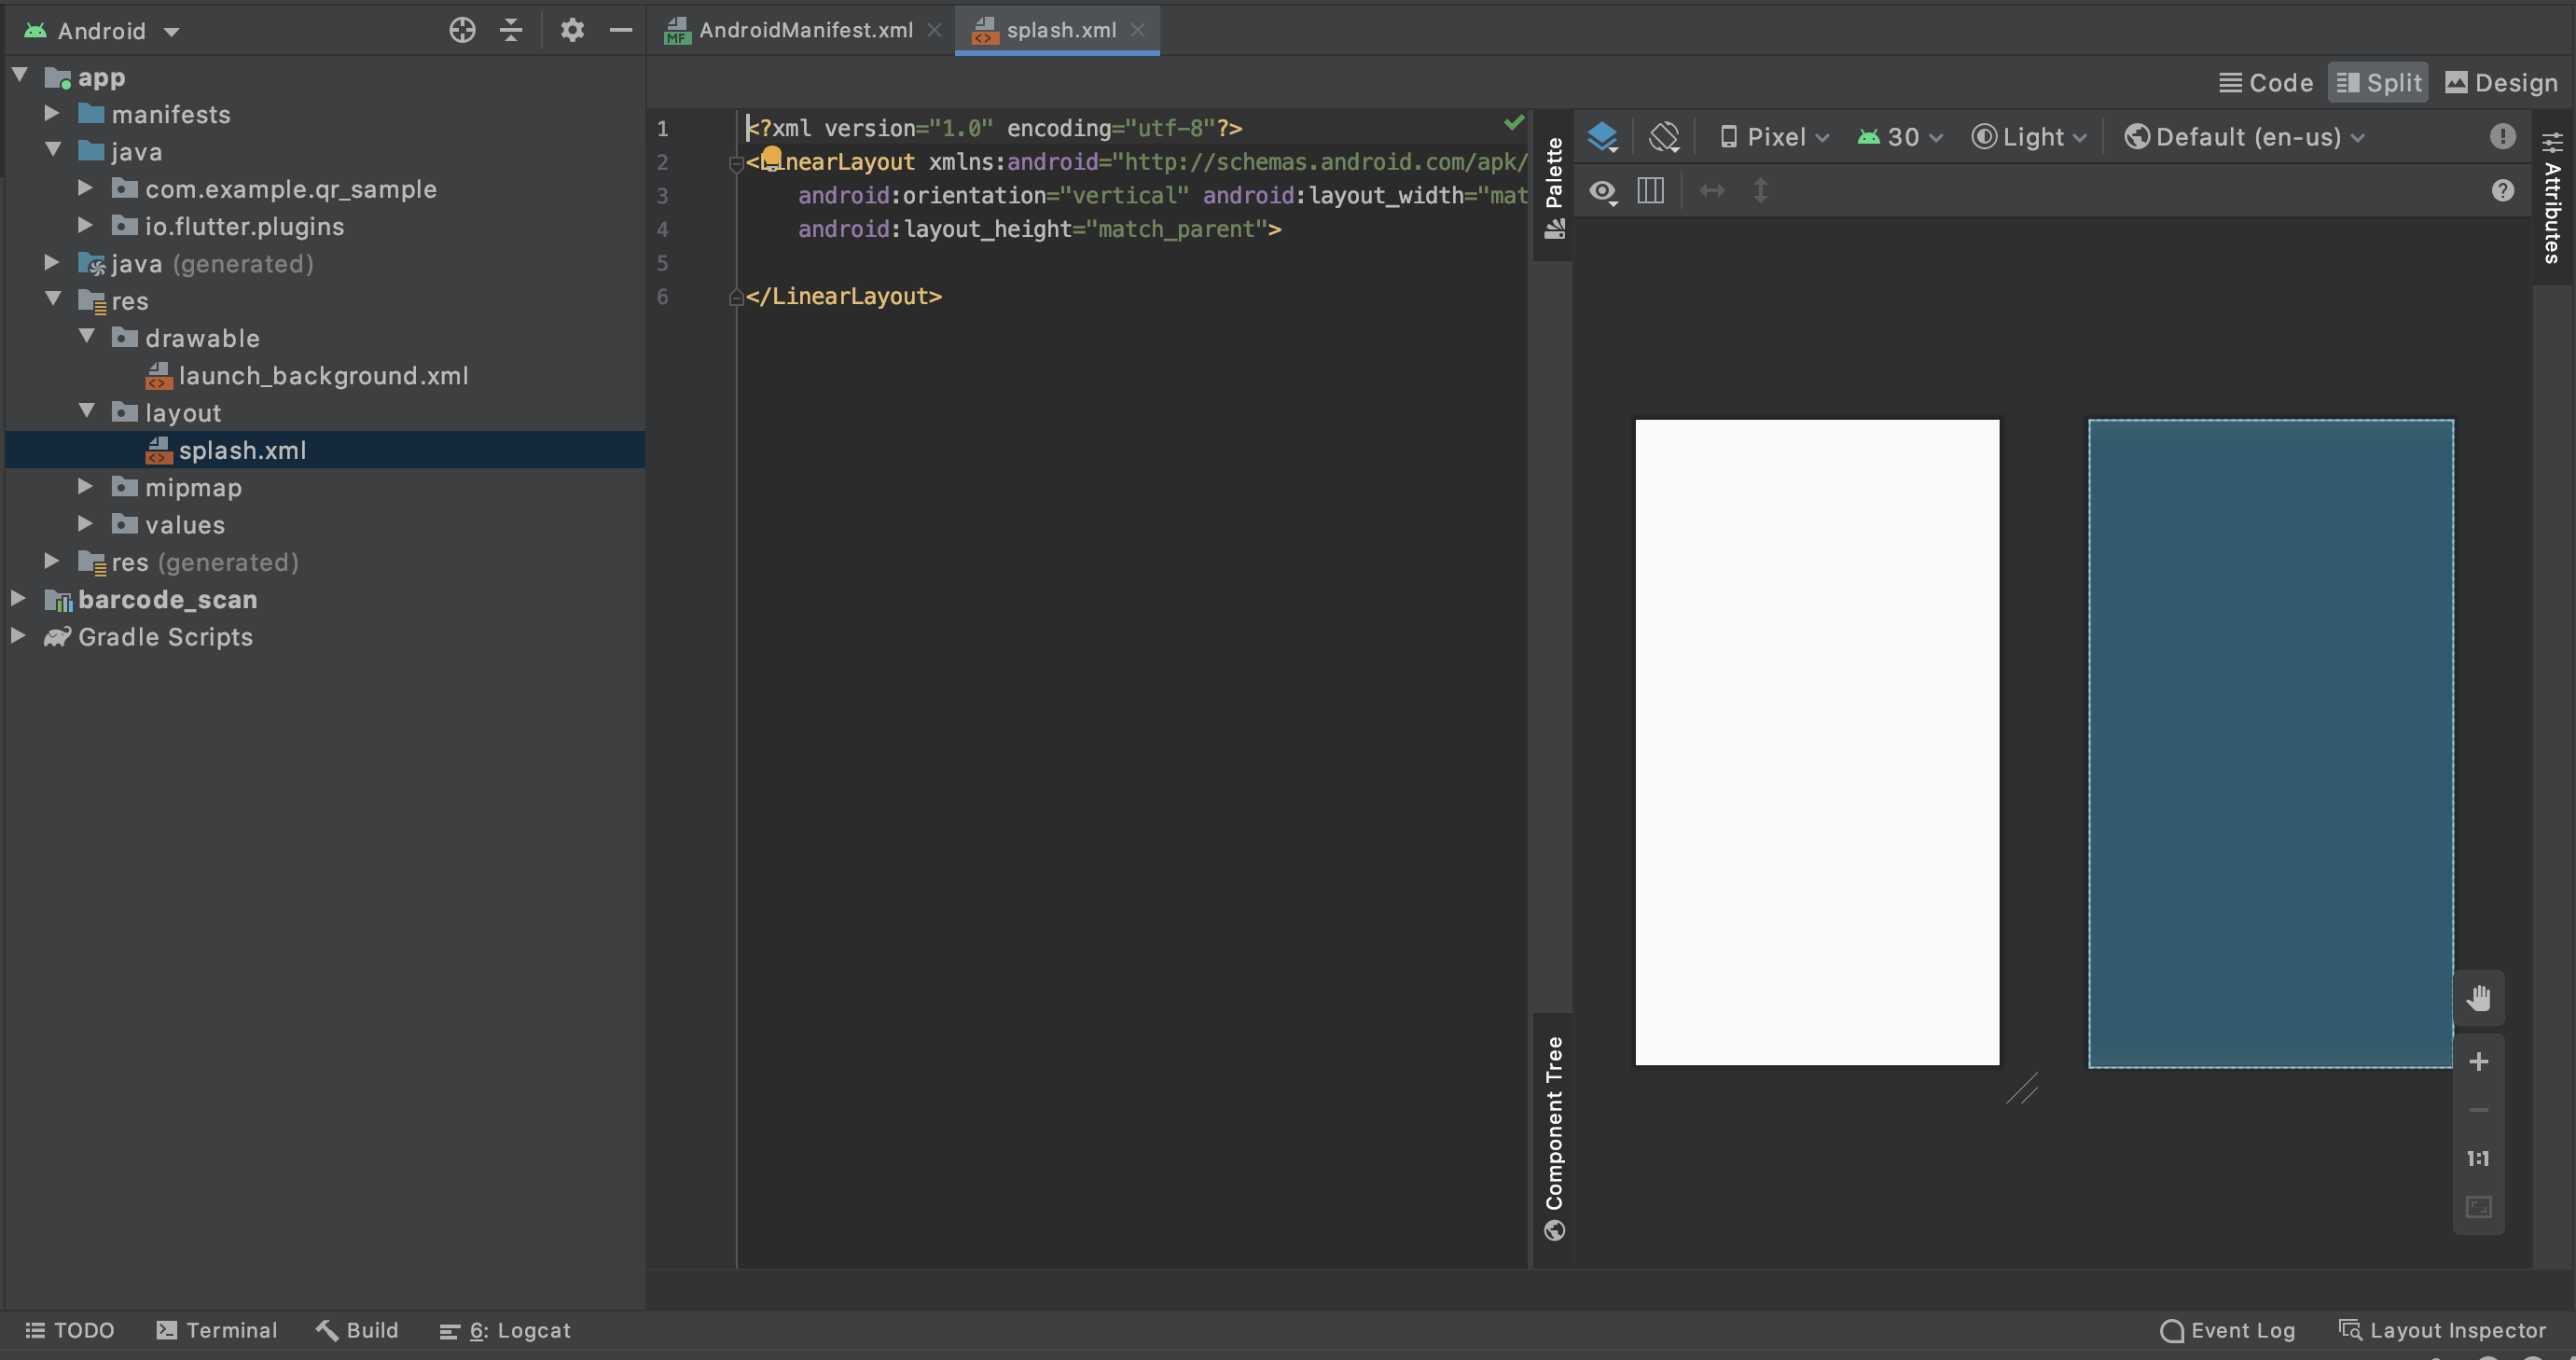Image resolution: width=2576 pixels, height=1360 pixels.
Task: Click the 1:1 zoom to 100% icon
Action: point(2478,1158)
